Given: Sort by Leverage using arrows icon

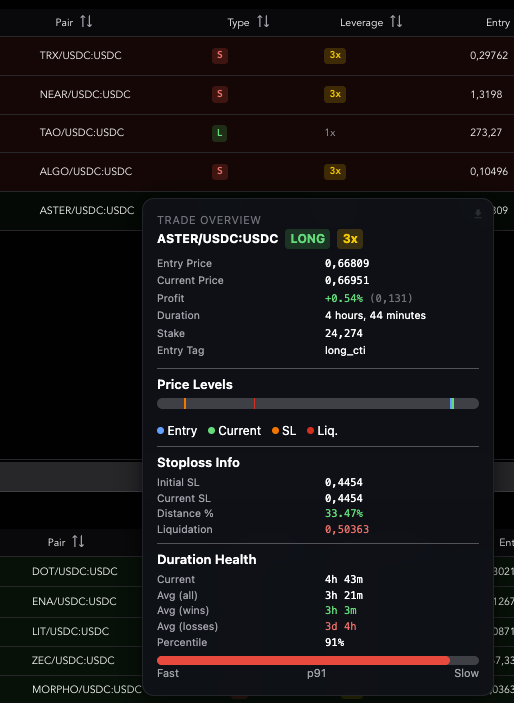Looking at the screenshot, I should click(x=396, y=21).
